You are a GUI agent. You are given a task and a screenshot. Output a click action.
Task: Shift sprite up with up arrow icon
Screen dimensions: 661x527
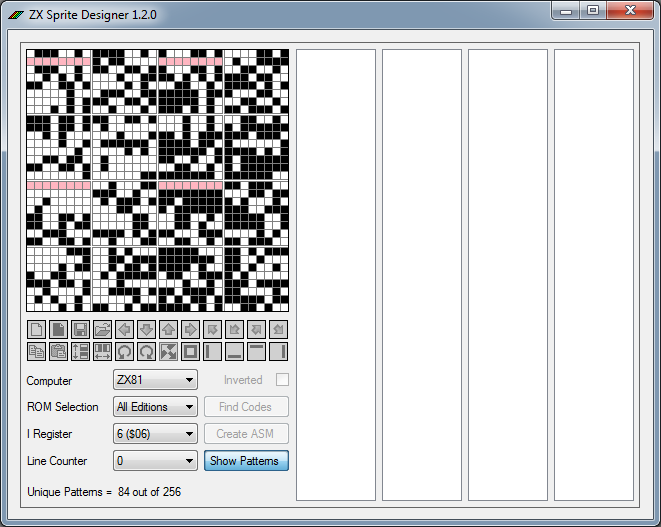coord(168,329)
